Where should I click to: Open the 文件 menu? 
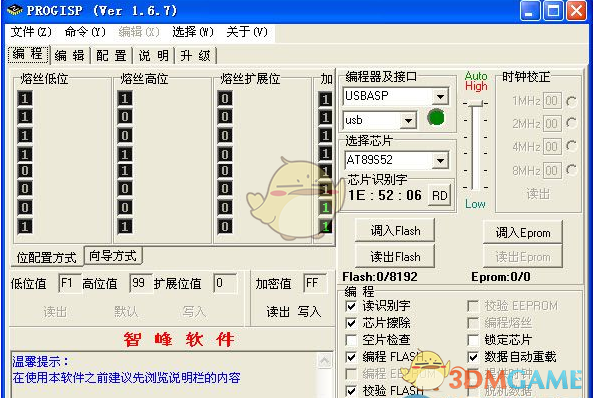coord(31,32)
